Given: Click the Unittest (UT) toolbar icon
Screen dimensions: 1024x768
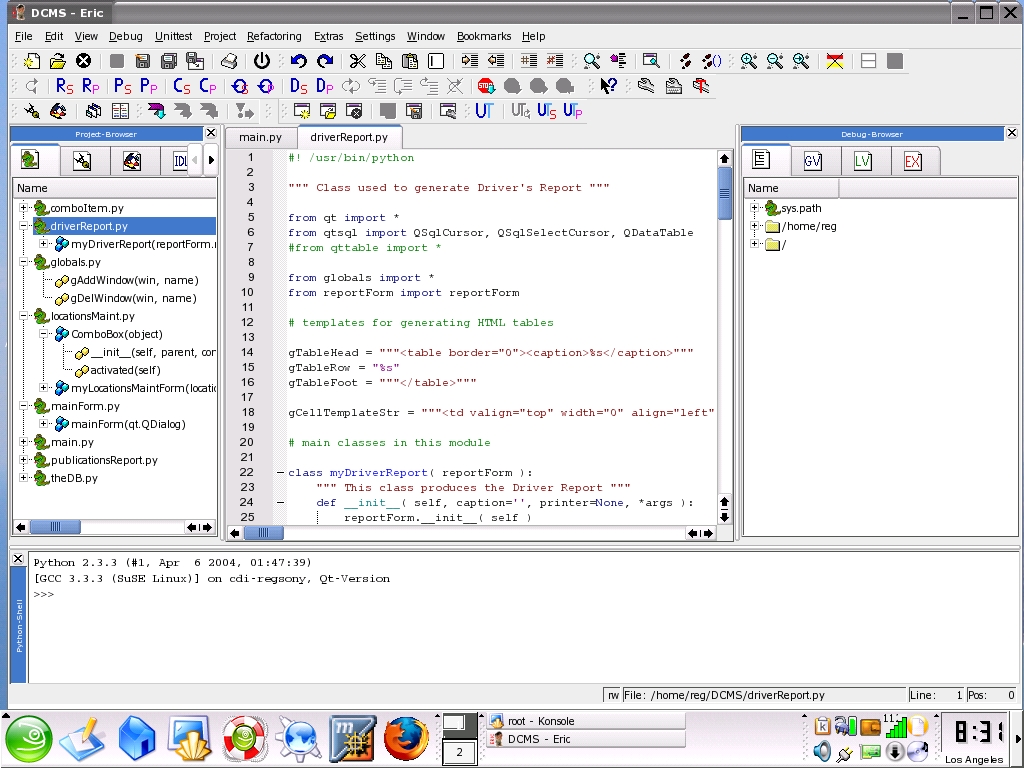Looking at the screenshot, I should point(485,111).
